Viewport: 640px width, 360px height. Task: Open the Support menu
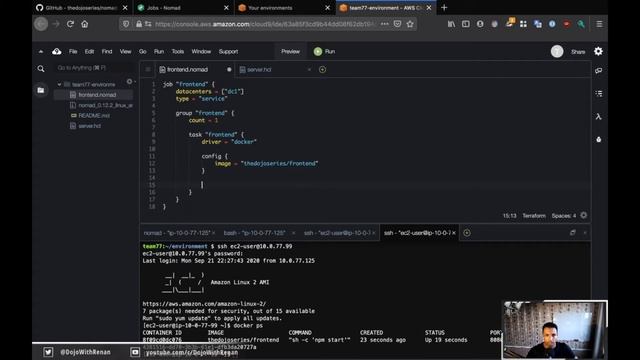point(228,51)
